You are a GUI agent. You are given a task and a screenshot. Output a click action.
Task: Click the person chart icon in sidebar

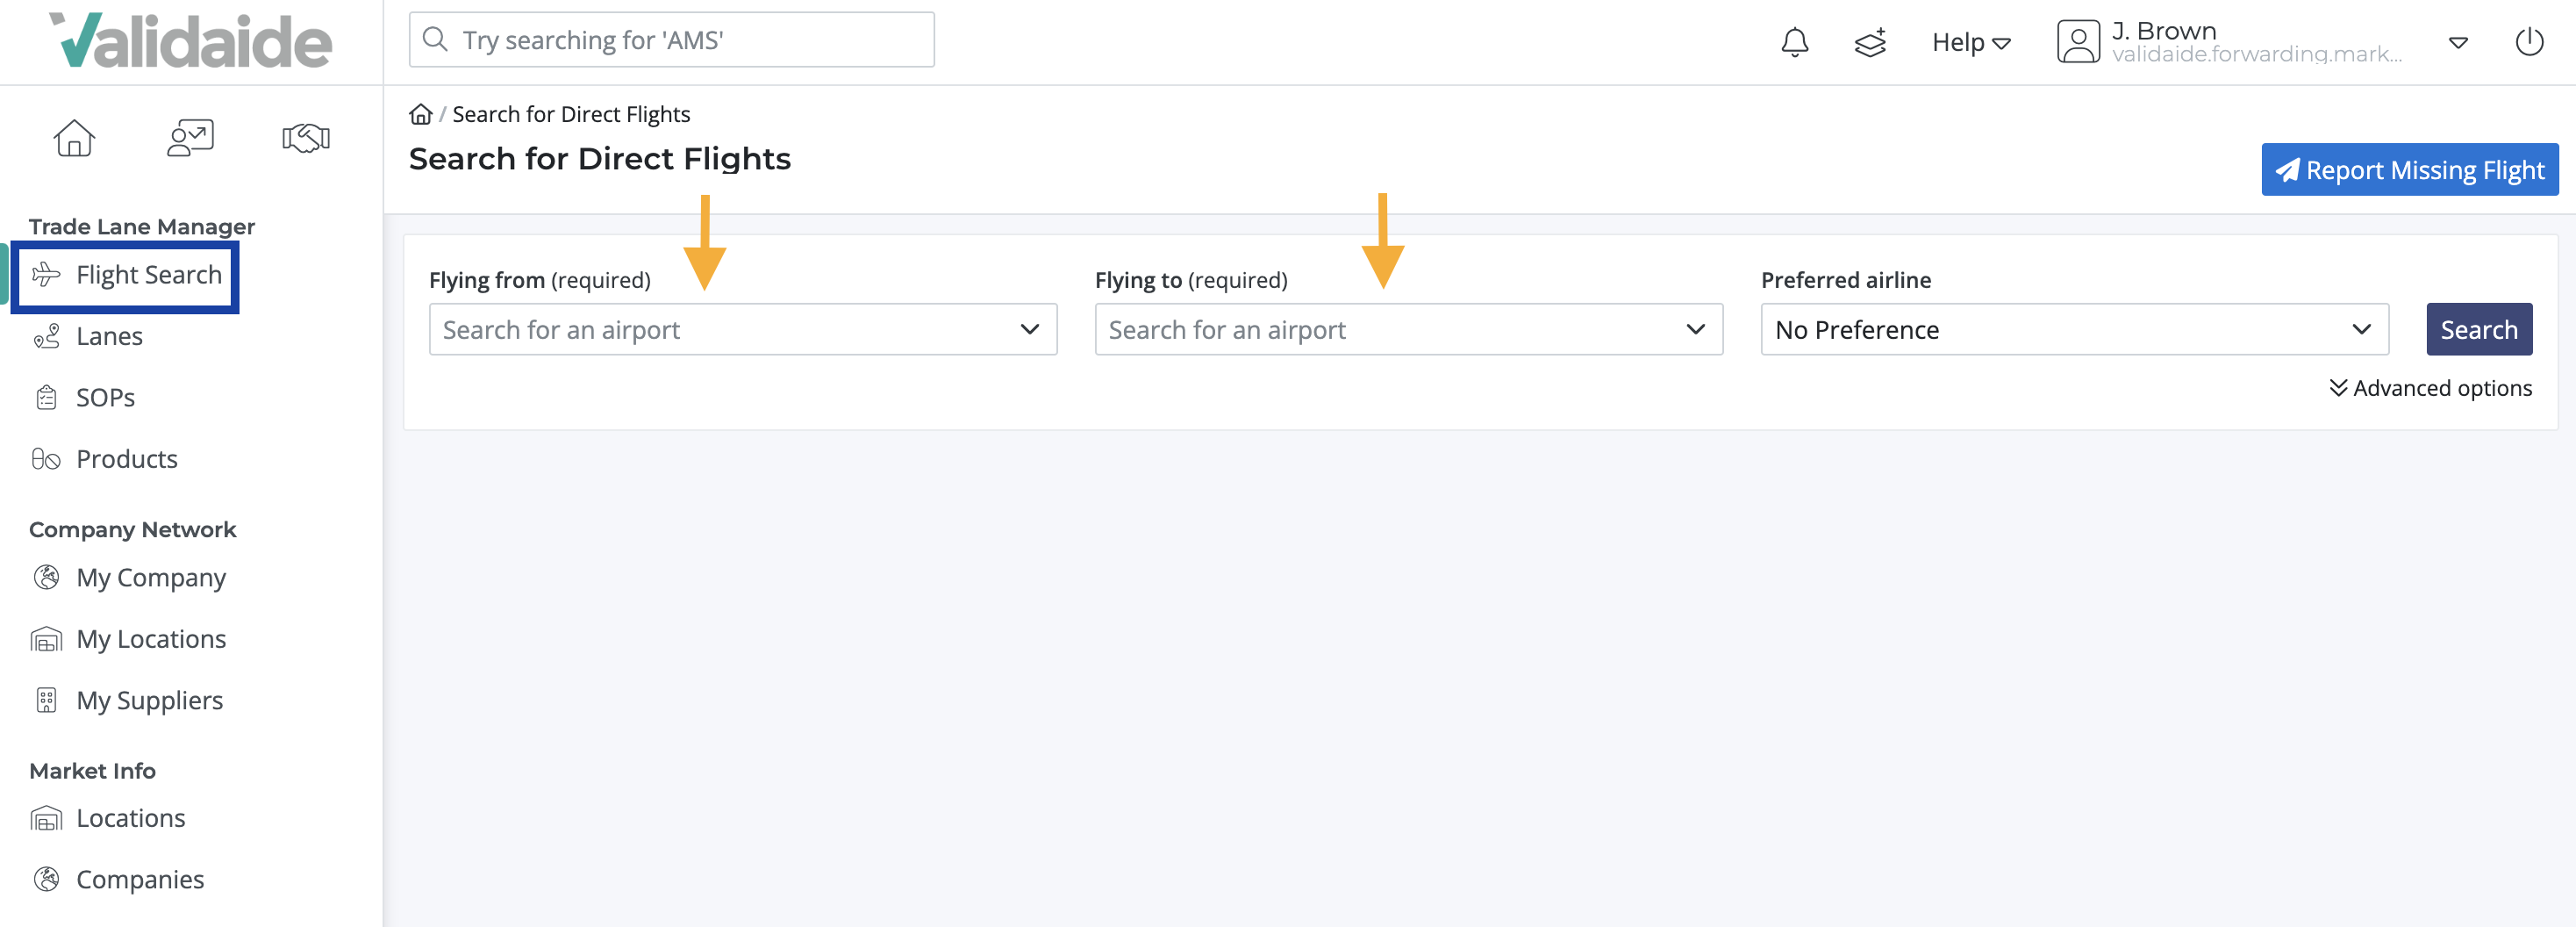click(190, 138)
